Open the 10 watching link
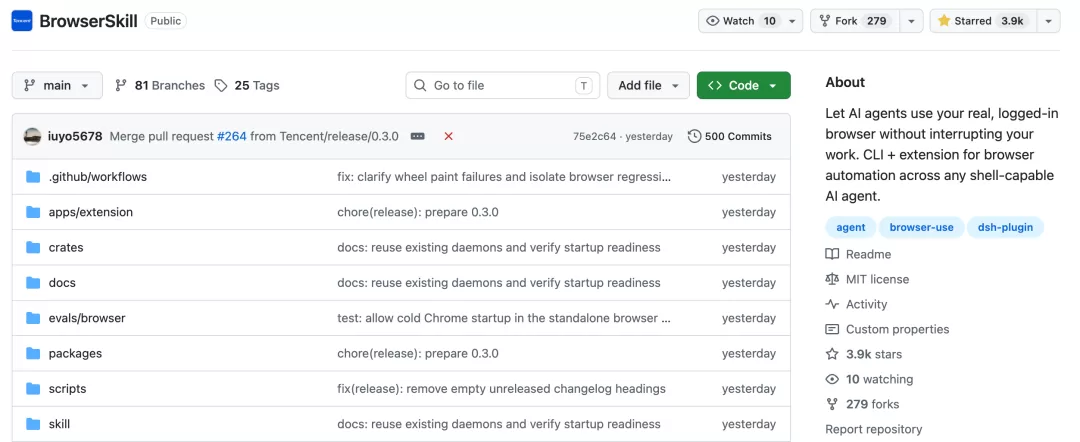 (870, 379)
